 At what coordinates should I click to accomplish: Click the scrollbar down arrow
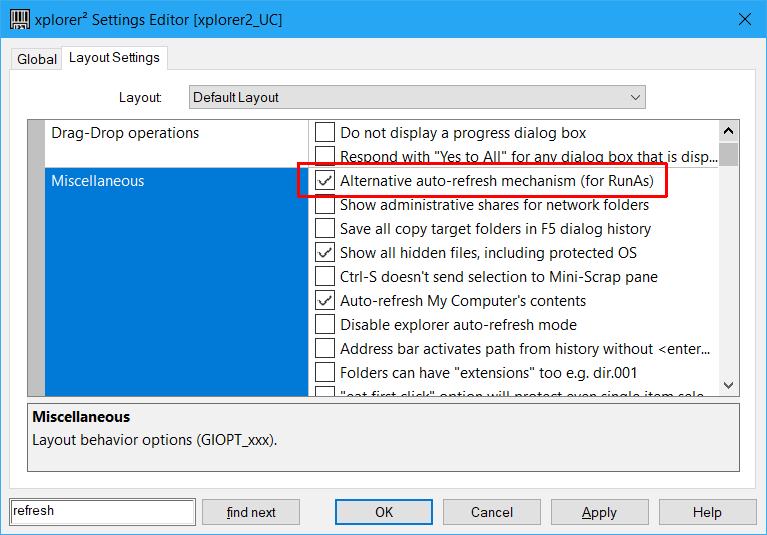click(x=728, y=385)
